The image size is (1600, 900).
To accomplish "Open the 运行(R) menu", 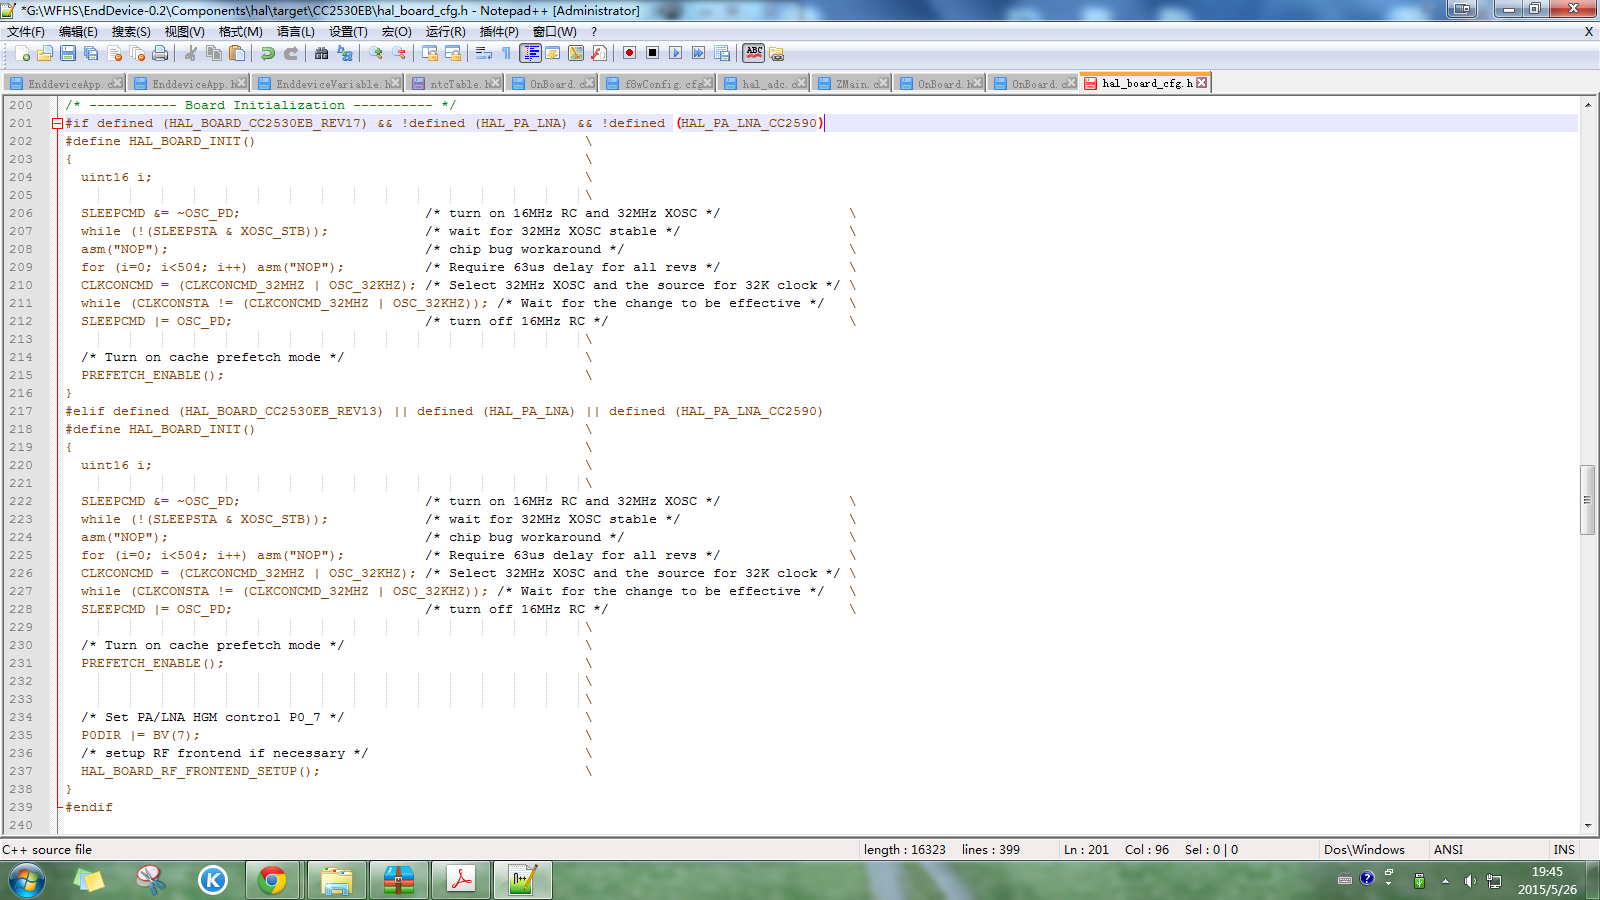I will click(446, 31).
